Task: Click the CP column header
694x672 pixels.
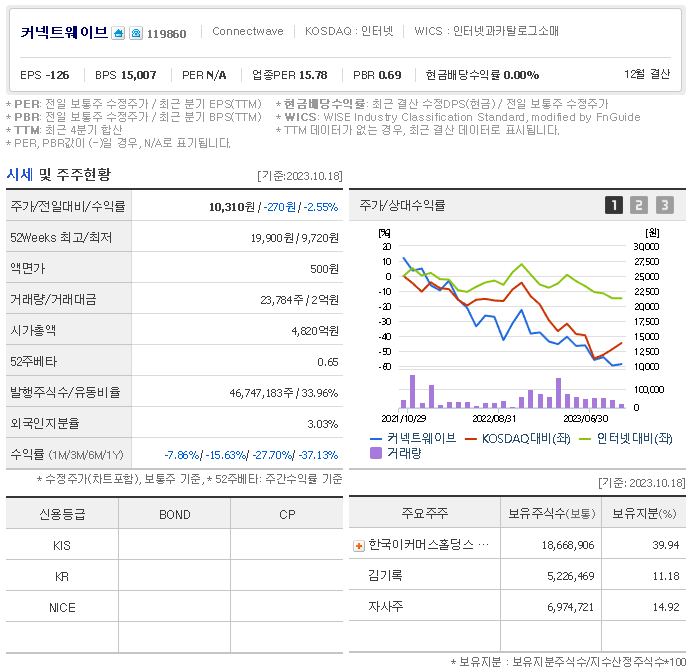Action: coord(287,514)
